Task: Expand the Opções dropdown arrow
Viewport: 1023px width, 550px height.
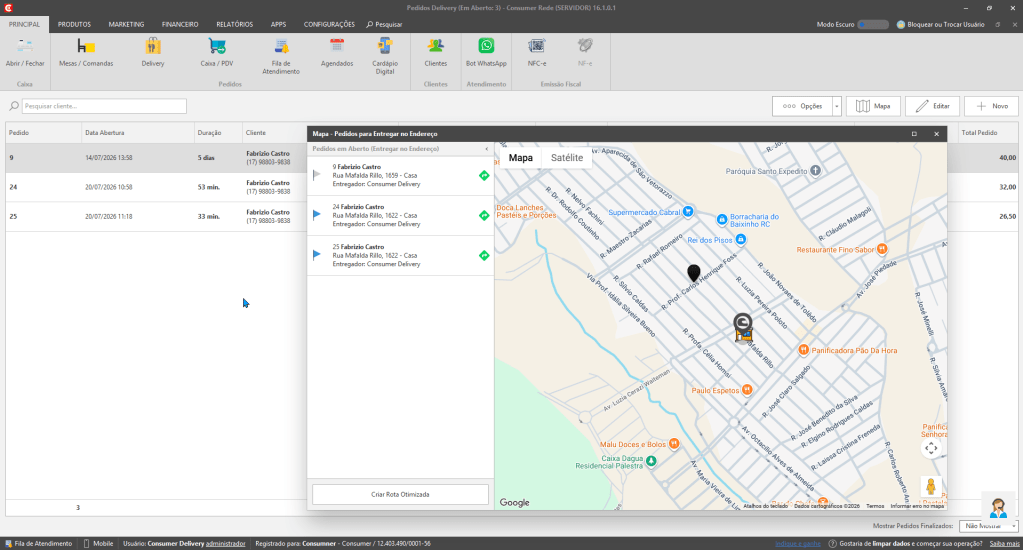Action: click(836, 106)
